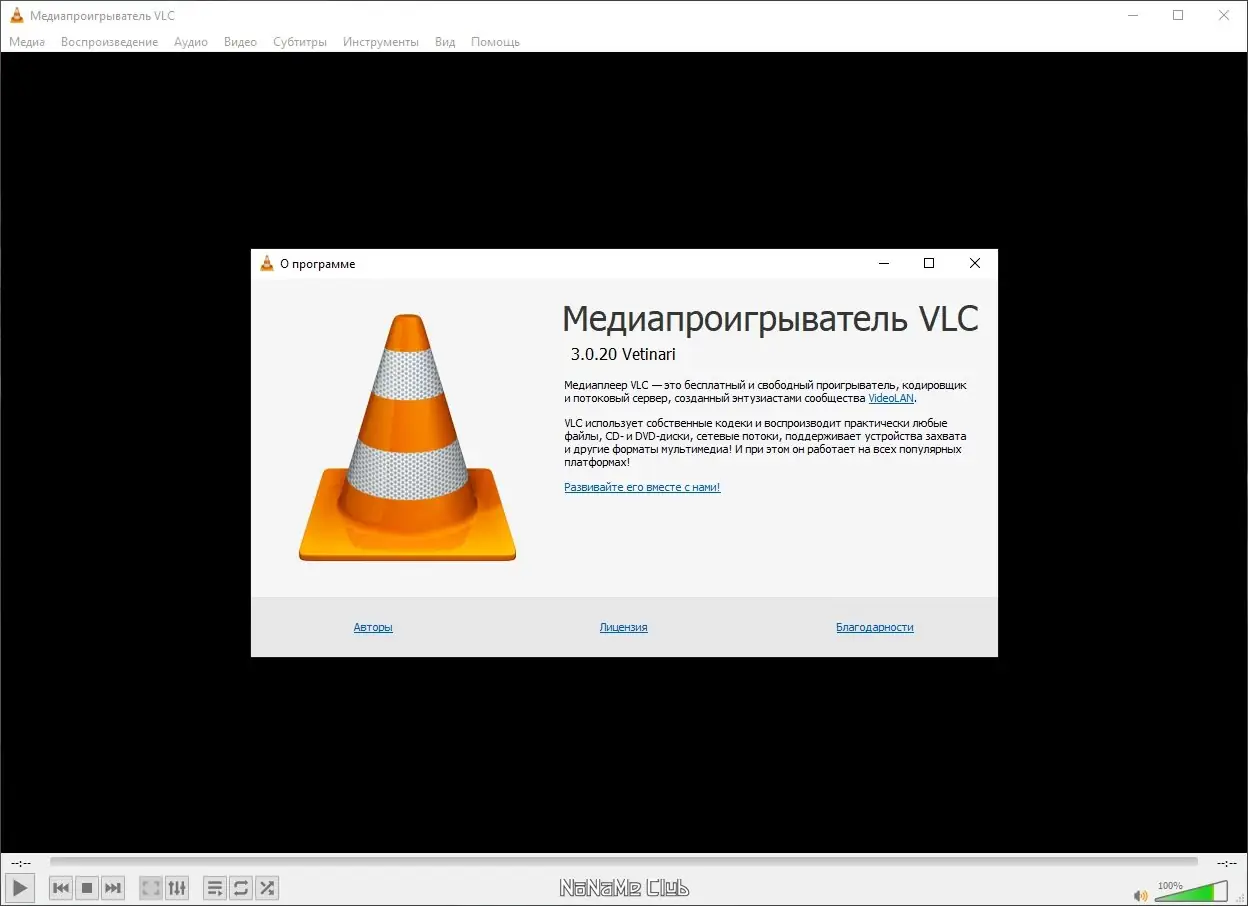Viewport: 1248px width, 906px height.
Task: Open the extended settings and effects icon
Action: pos(176,887)
